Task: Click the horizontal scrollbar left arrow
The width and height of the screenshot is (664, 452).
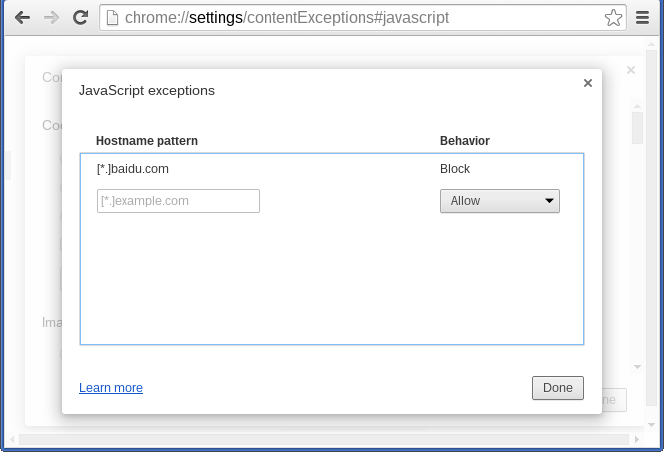Action: click(x=12, y=440)
